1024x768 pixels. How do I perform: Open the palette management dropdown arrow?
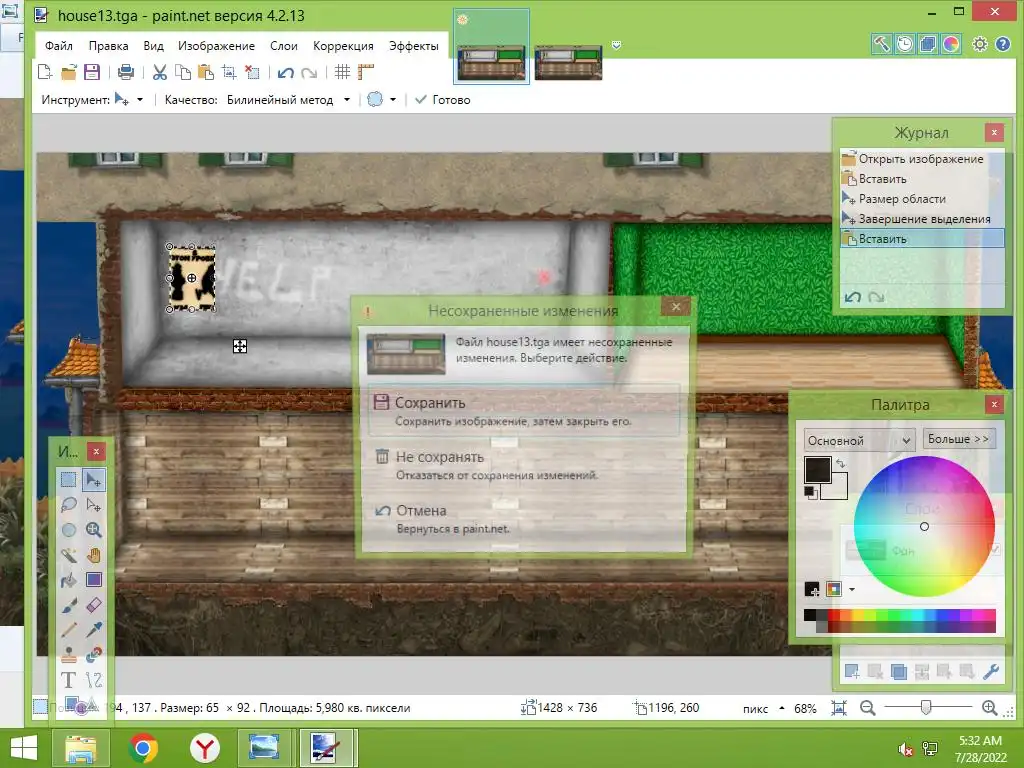(x=852, y=590)
